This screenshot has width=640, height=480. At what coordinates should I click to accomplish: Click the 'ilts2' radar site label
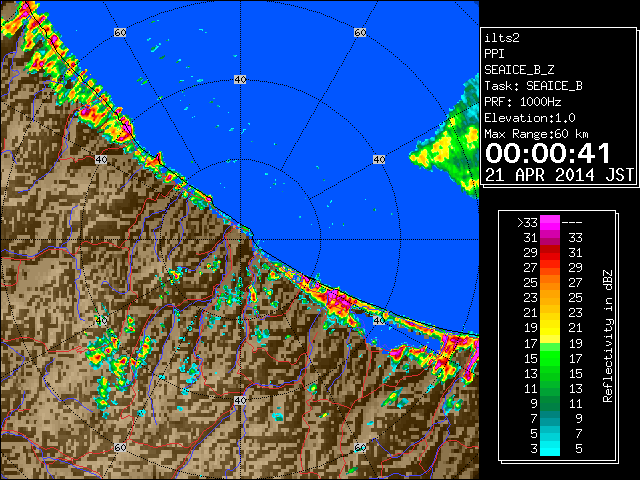[x=502, y=38]
